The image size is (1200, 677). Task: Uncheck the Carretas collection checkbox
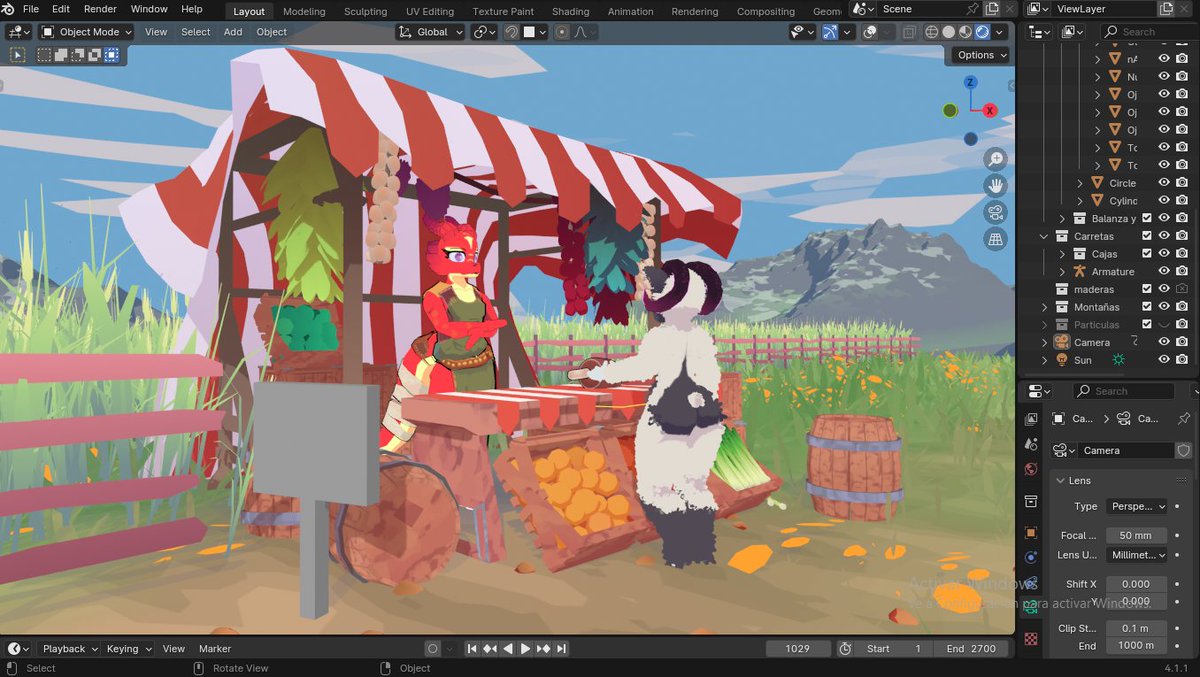point(1147,236)
